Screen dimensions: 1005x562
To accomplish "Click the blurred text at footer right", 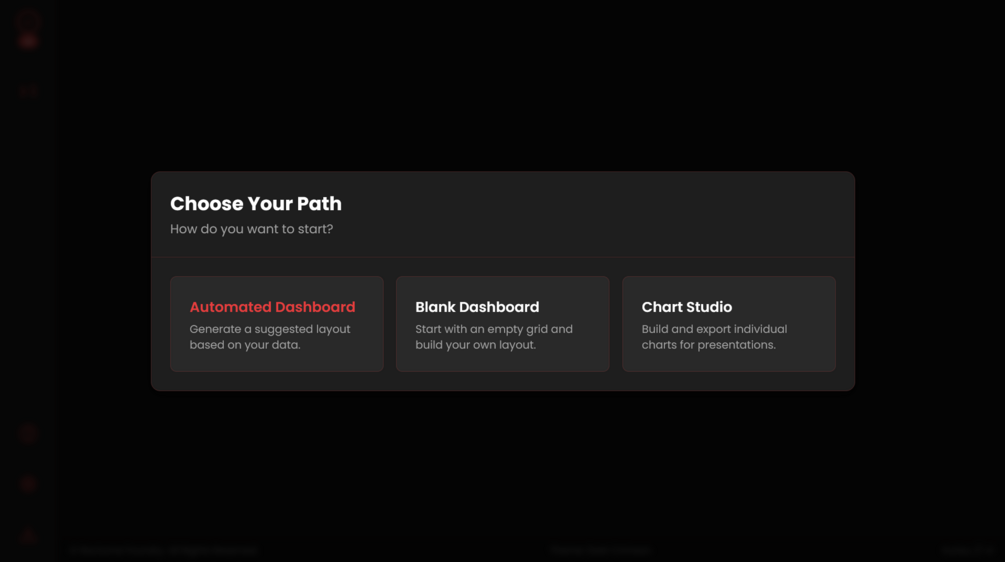I will click(x=966, y=550).
